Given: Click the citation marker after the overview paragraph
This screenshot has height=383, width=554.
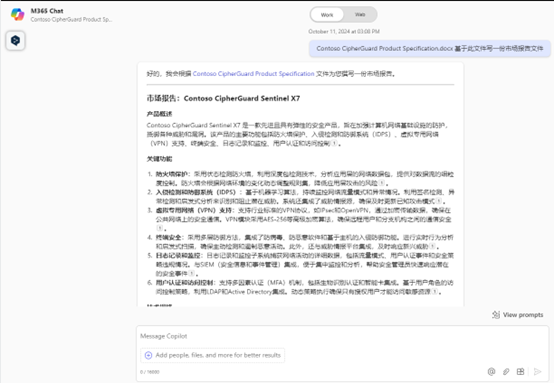Looking at the screenshot, I should coord(334,143).
